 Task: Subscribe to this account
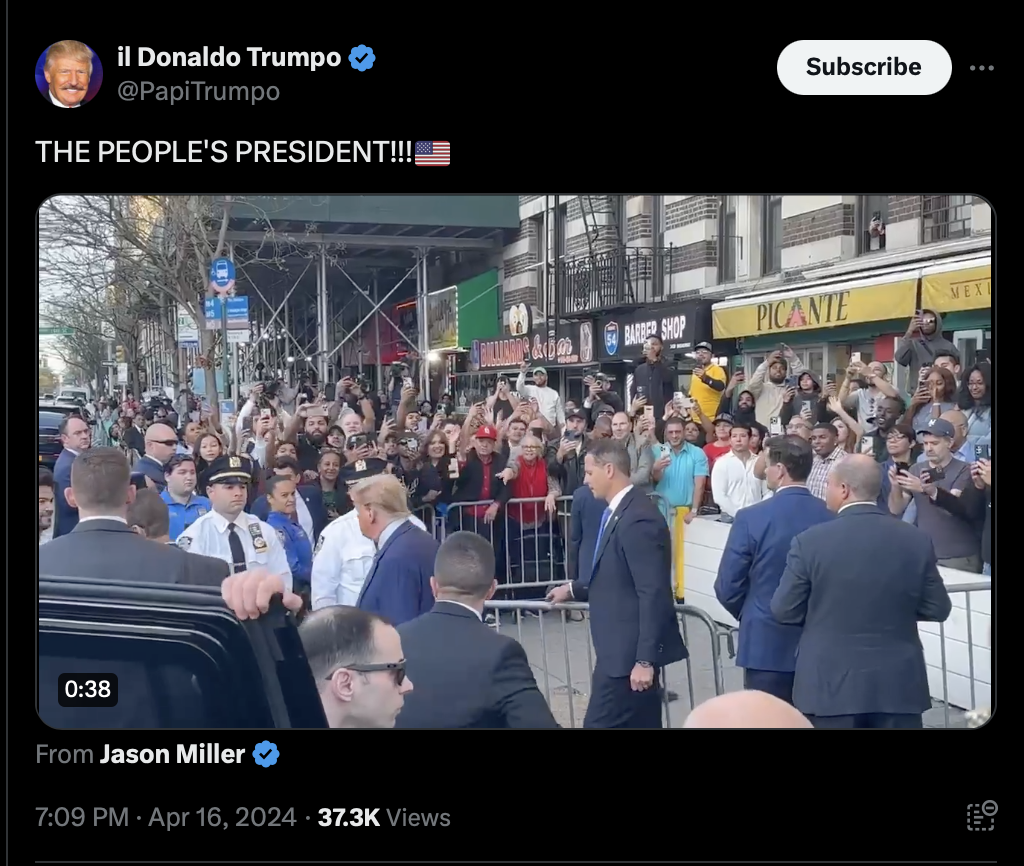tap(863, 67)
